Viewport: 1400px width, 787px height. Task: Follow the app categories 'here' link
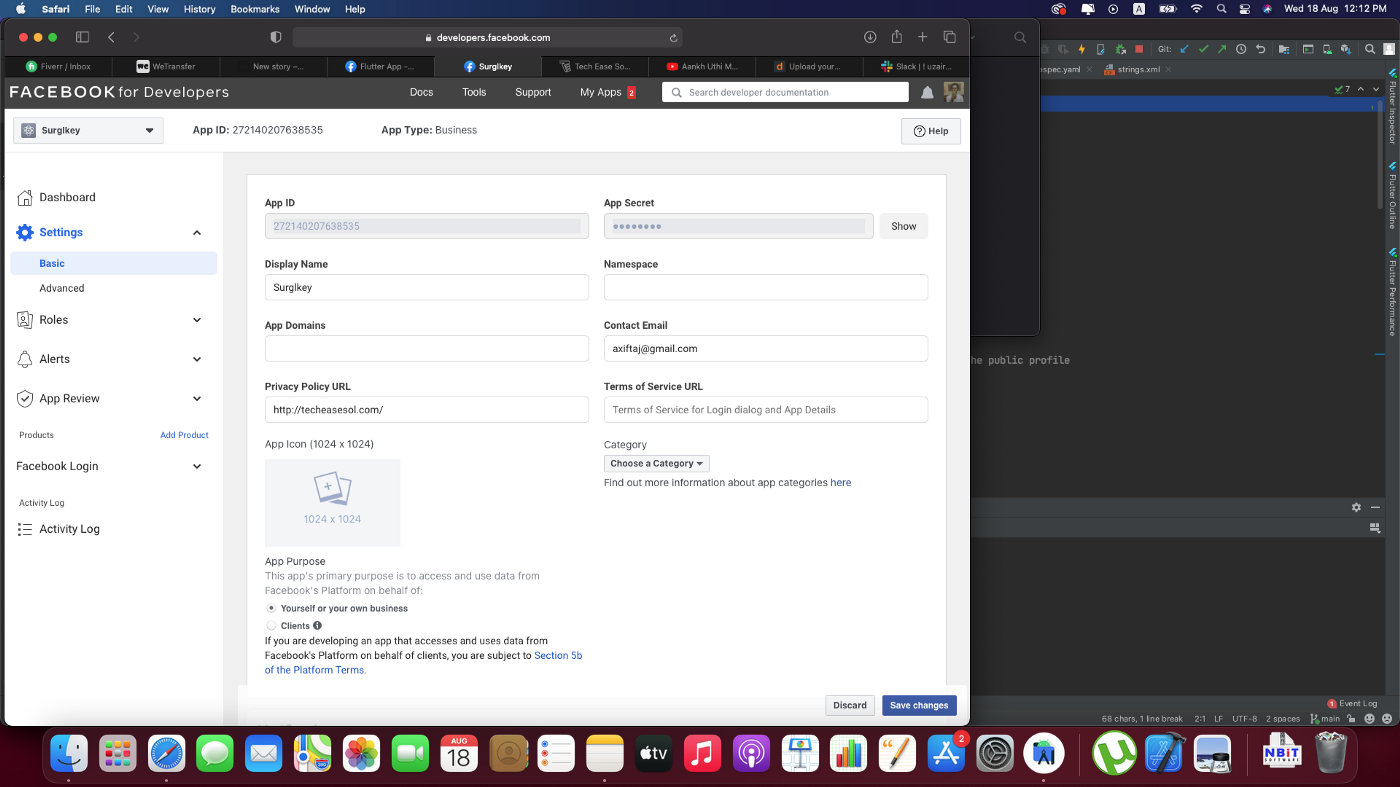(x=841, y=482)
